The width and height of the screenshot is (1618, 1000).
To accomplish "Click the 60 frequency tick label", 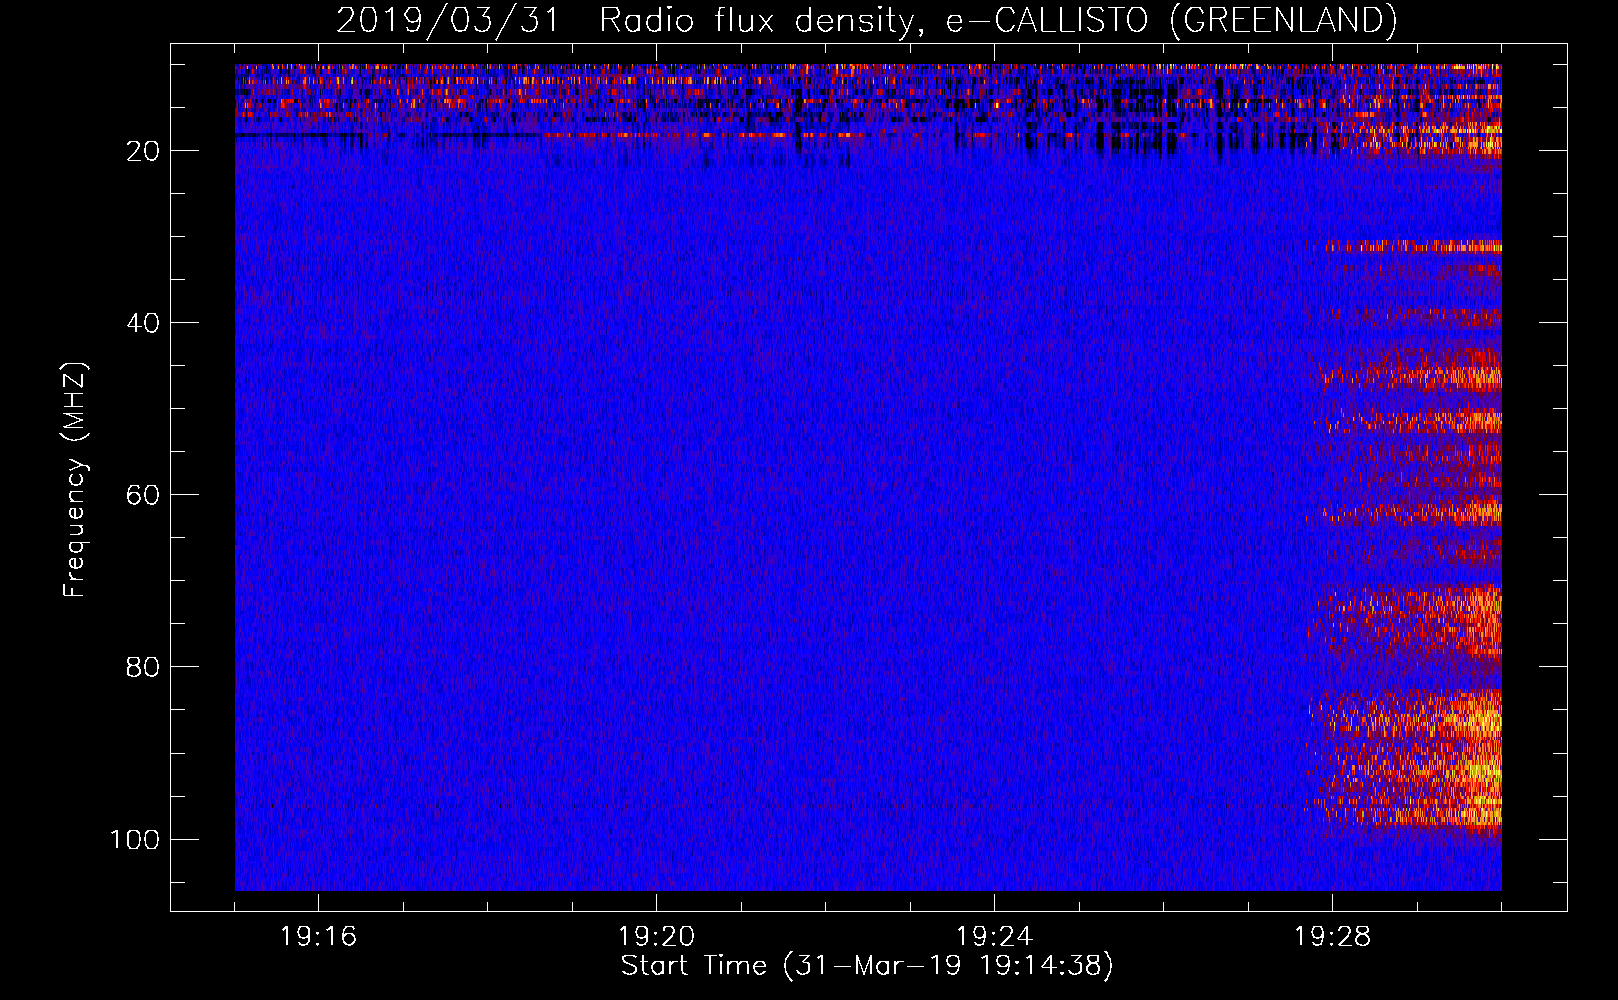I will (143, 495).
